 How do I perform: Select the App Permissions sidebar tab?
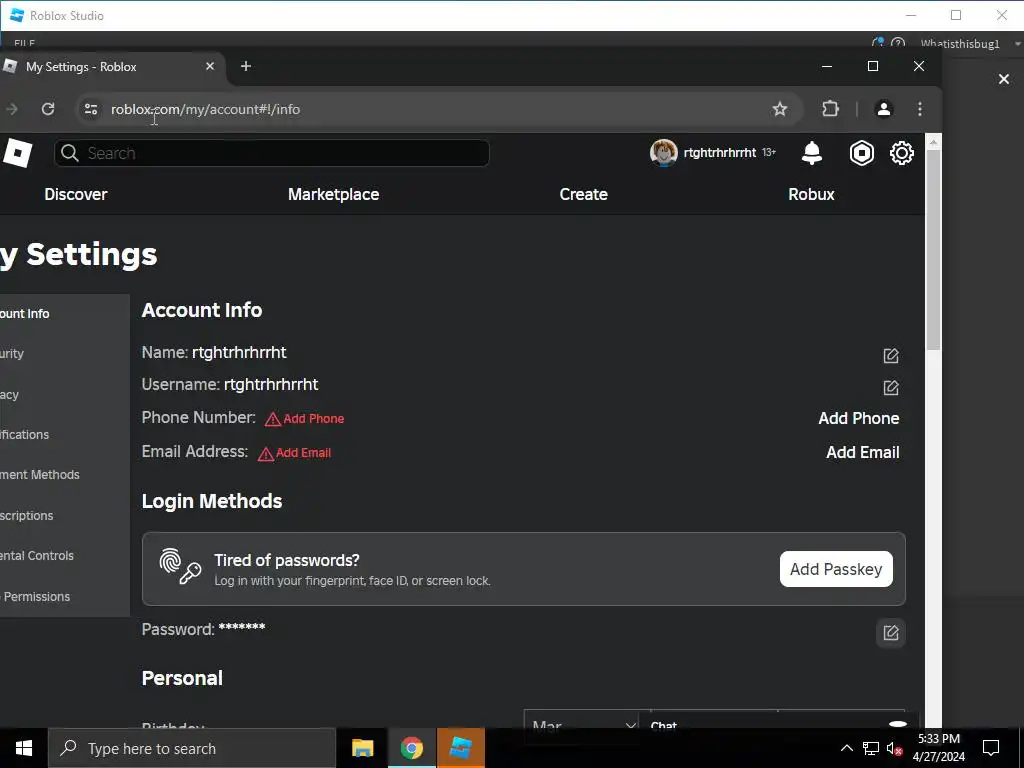65,596
